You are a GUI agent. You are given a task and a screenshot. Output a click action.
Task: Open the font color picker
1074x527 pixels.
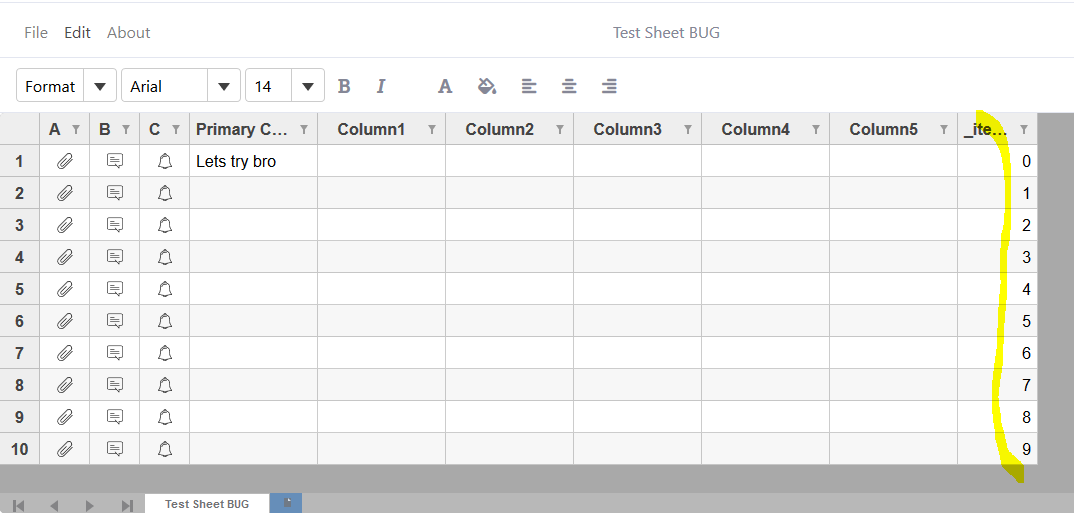(x=445, y=86)
